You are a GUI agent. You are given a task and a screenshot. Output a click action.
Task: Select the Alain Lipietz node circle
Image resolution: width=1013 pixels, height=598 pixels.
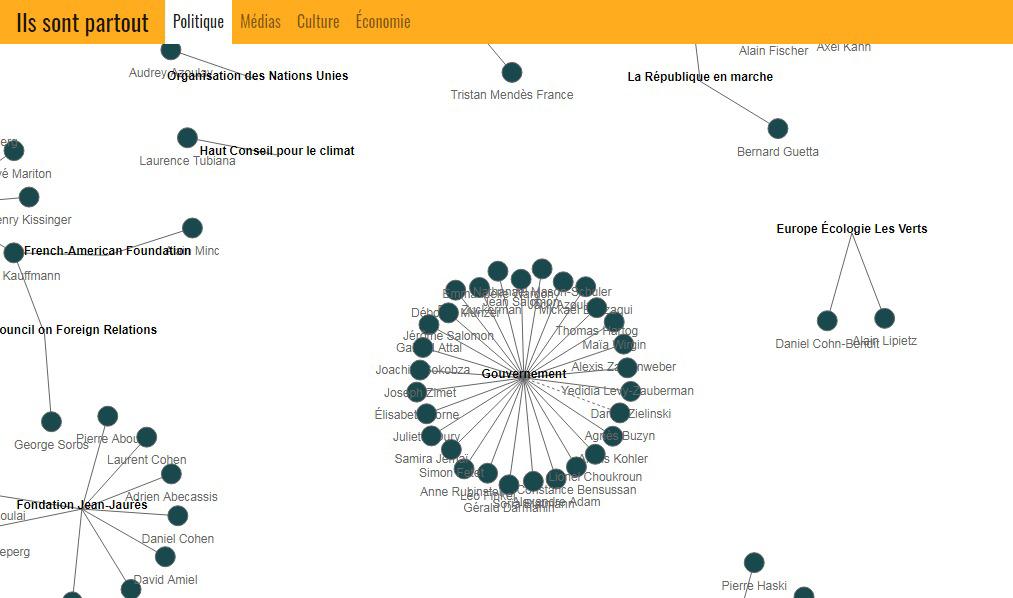[x=884, y=318]
